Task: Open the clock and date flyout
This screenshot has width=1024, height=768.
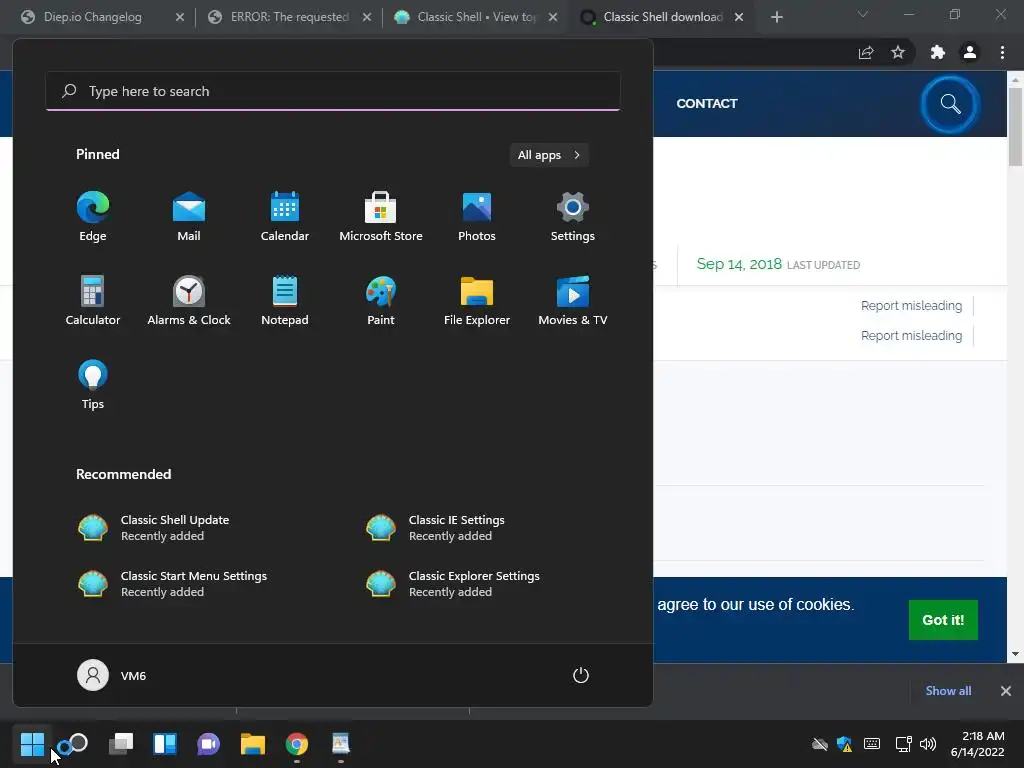Action: click(x=977, y=744)
